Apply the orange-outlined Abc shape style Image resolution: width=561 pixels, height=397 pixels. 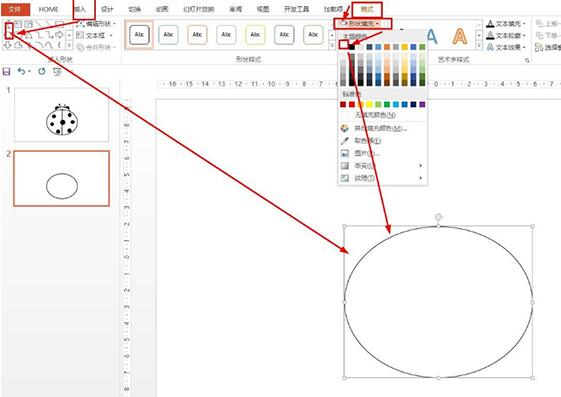(x=197, y=35)
